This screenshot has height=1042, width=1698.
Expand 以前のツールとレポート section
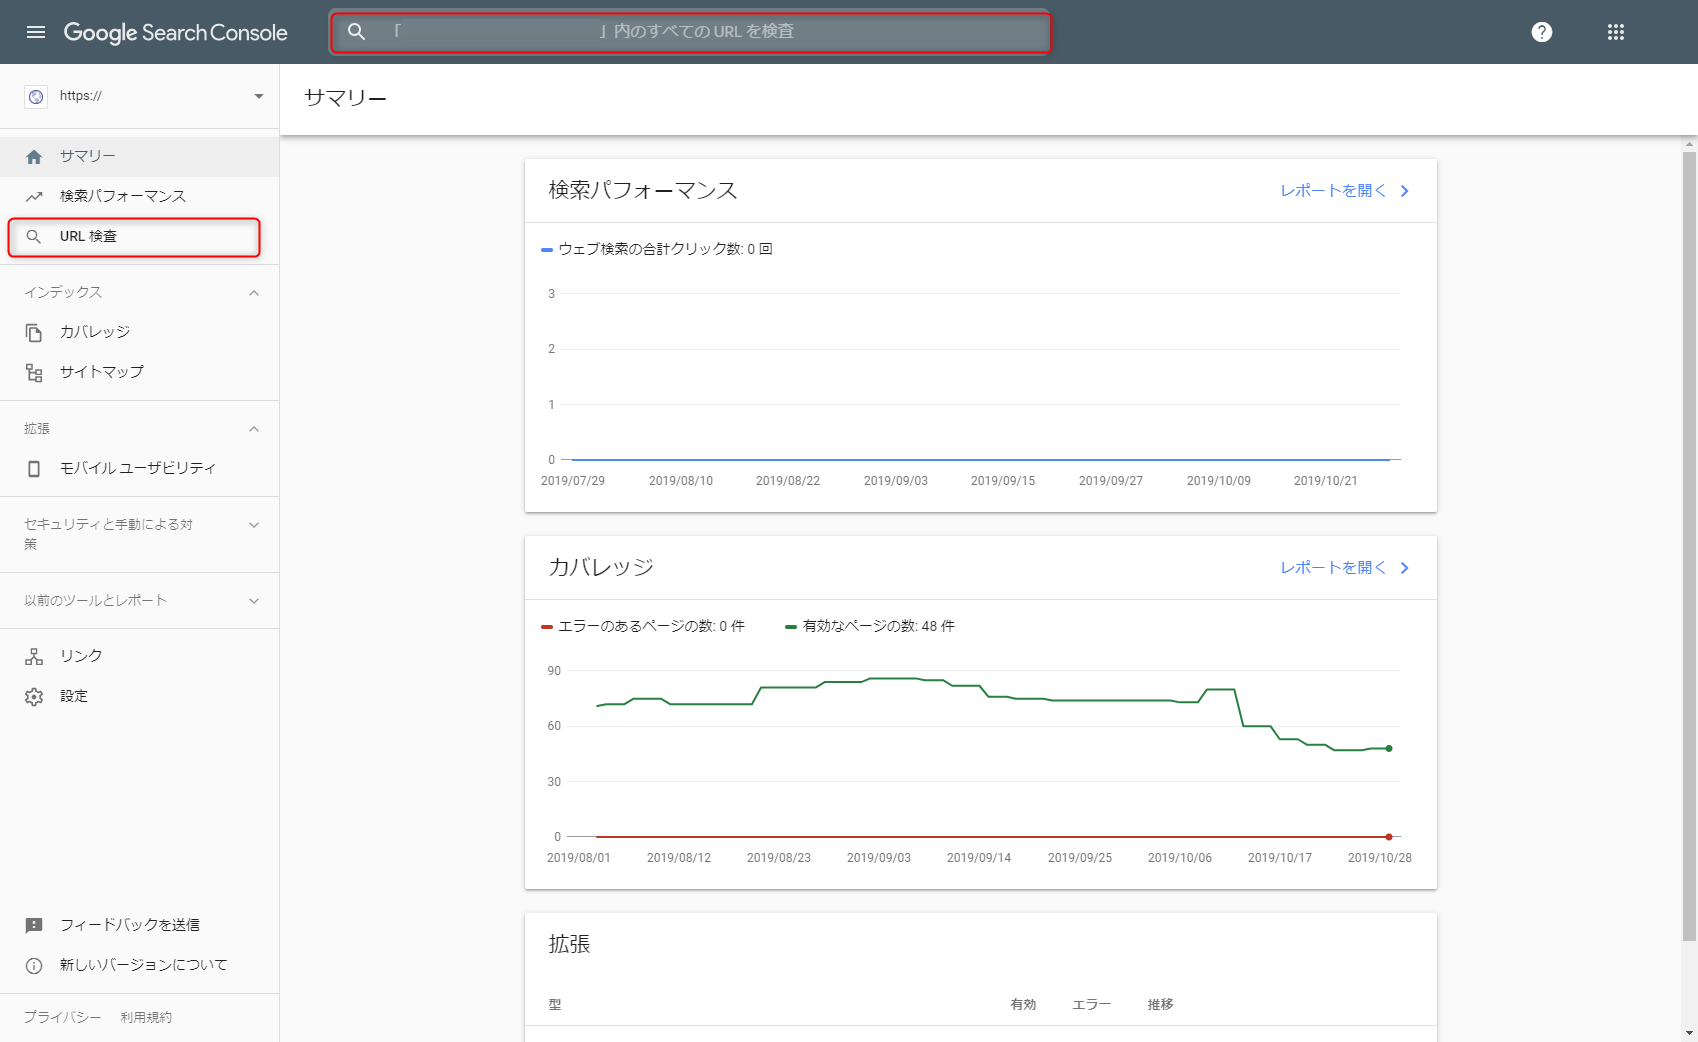point(254,601)
